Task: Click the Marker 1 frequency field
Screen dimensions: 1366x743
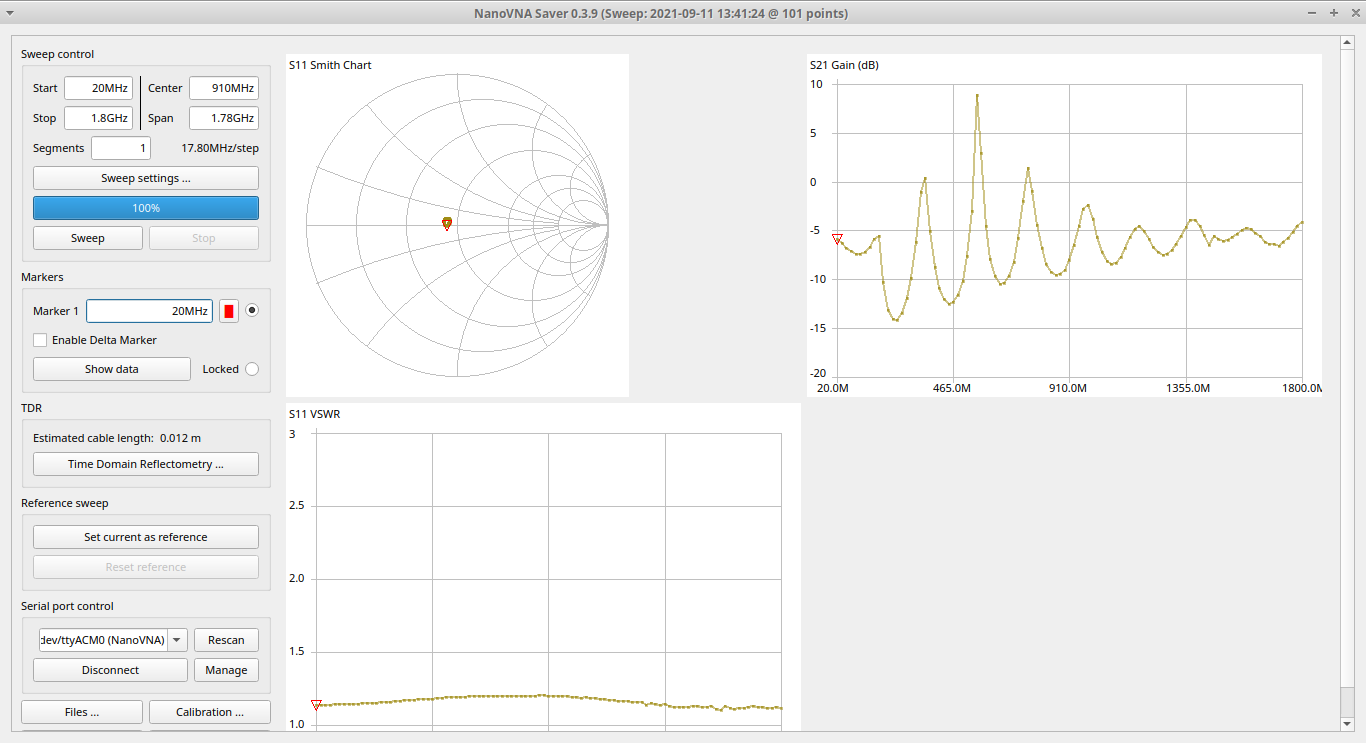Action: click(149, 311)
